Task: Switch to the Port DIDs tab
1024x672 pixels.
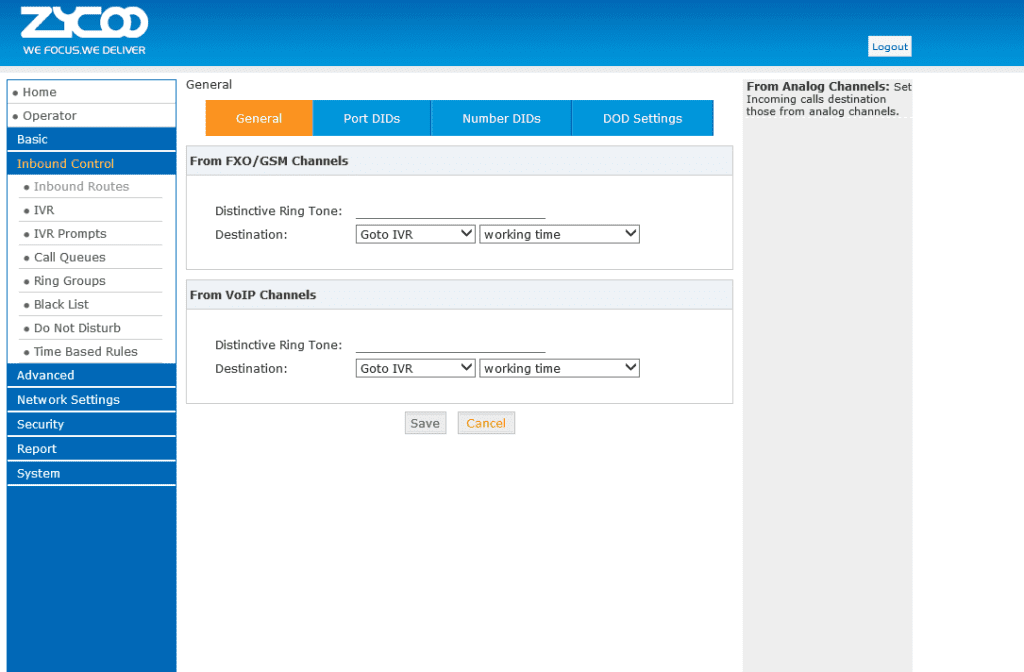Action: coord(371,118)
